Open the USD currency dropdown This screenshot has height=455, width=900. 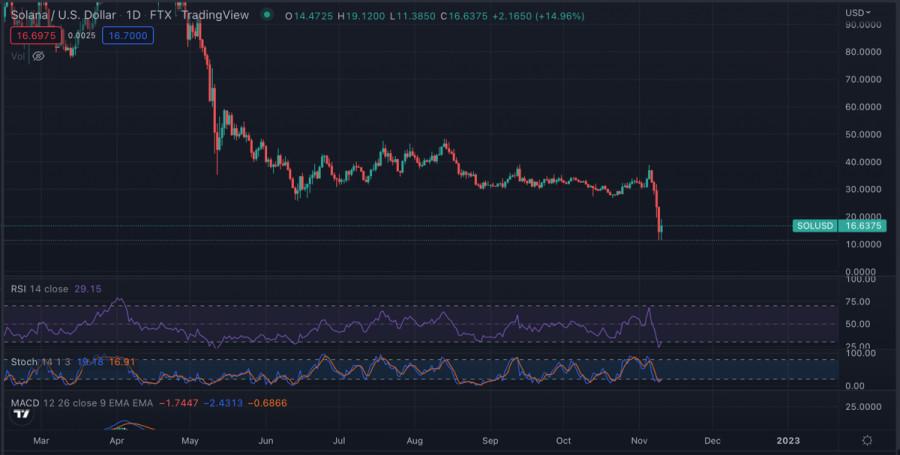[858, 12]
